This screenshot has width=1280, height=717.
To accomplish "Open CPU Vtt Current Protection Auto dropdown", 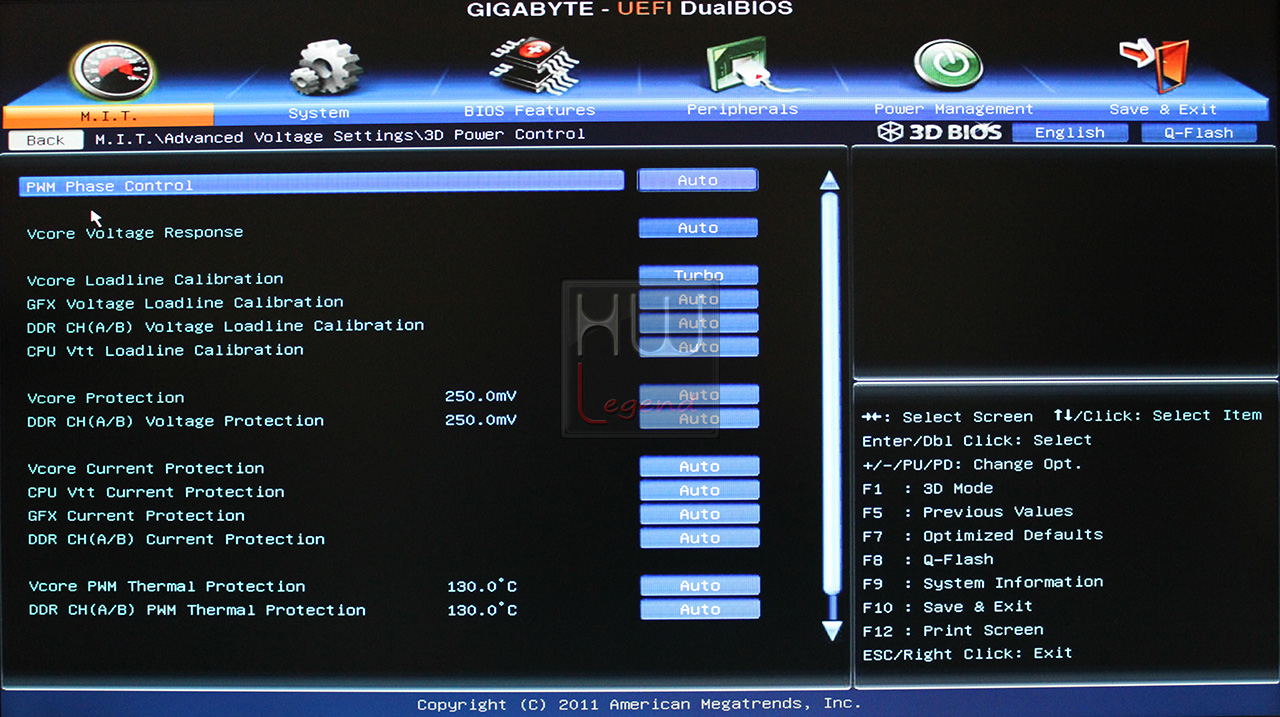I will click(699, 490).
